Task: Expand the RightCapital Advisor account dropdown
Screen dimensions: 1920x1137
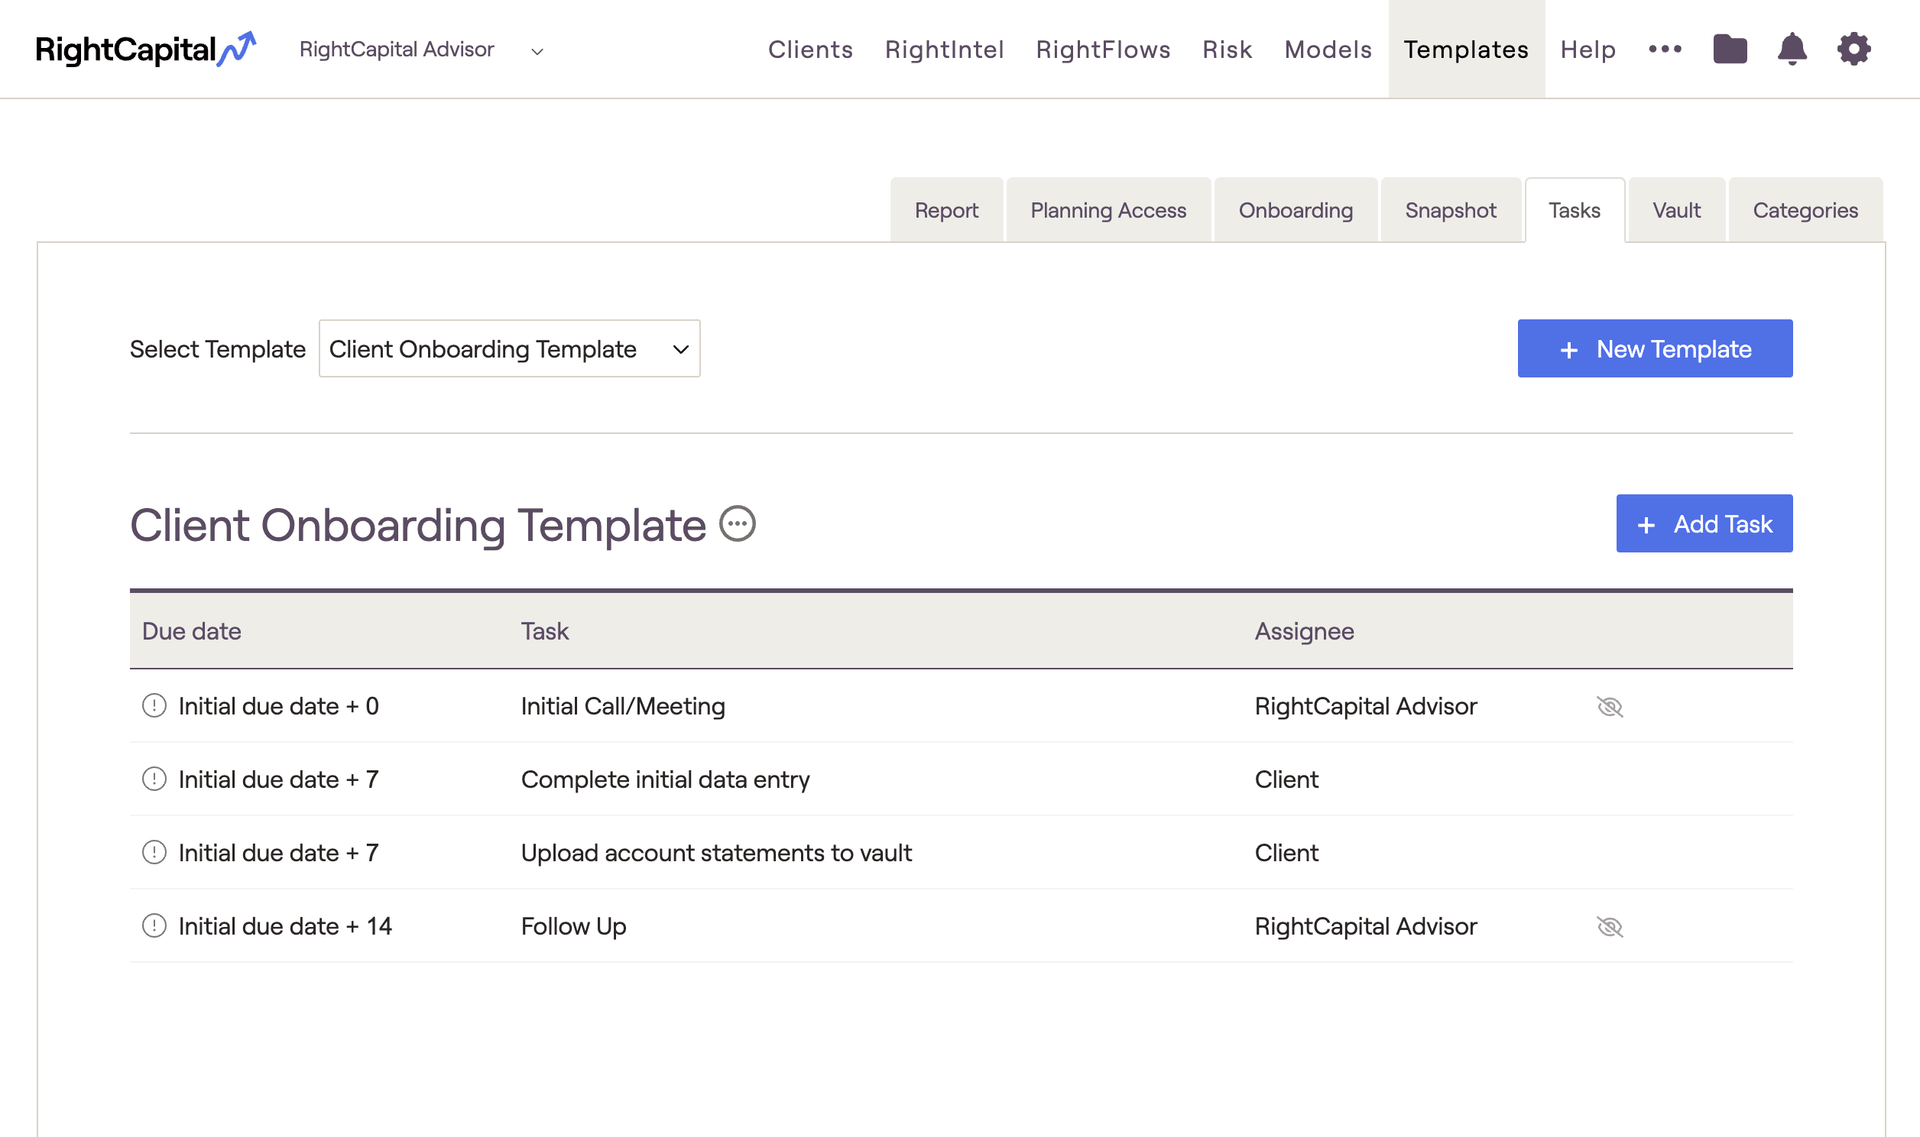Action: click(421, 50)
